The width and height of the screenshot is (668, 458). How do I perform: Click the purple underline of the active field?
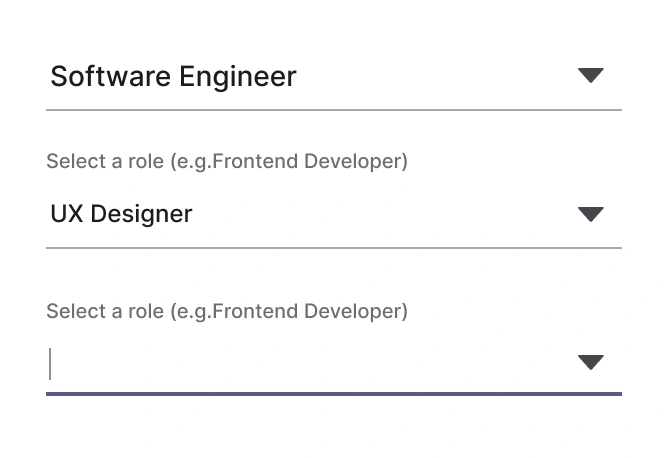[x=333, y=393]
